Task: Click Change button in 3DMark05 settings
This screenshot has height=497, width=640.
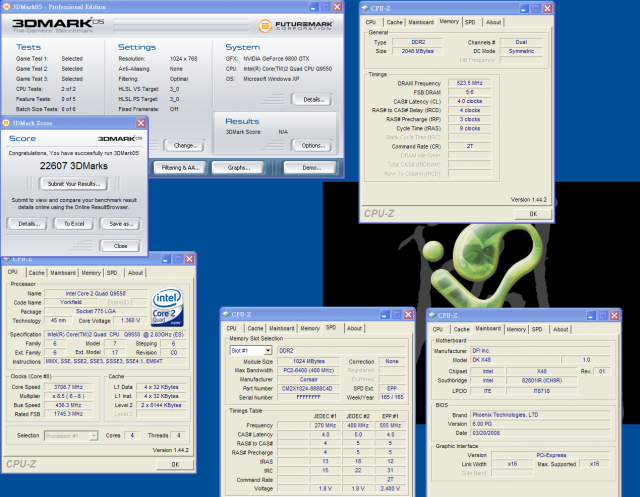Action: [184, 145]
